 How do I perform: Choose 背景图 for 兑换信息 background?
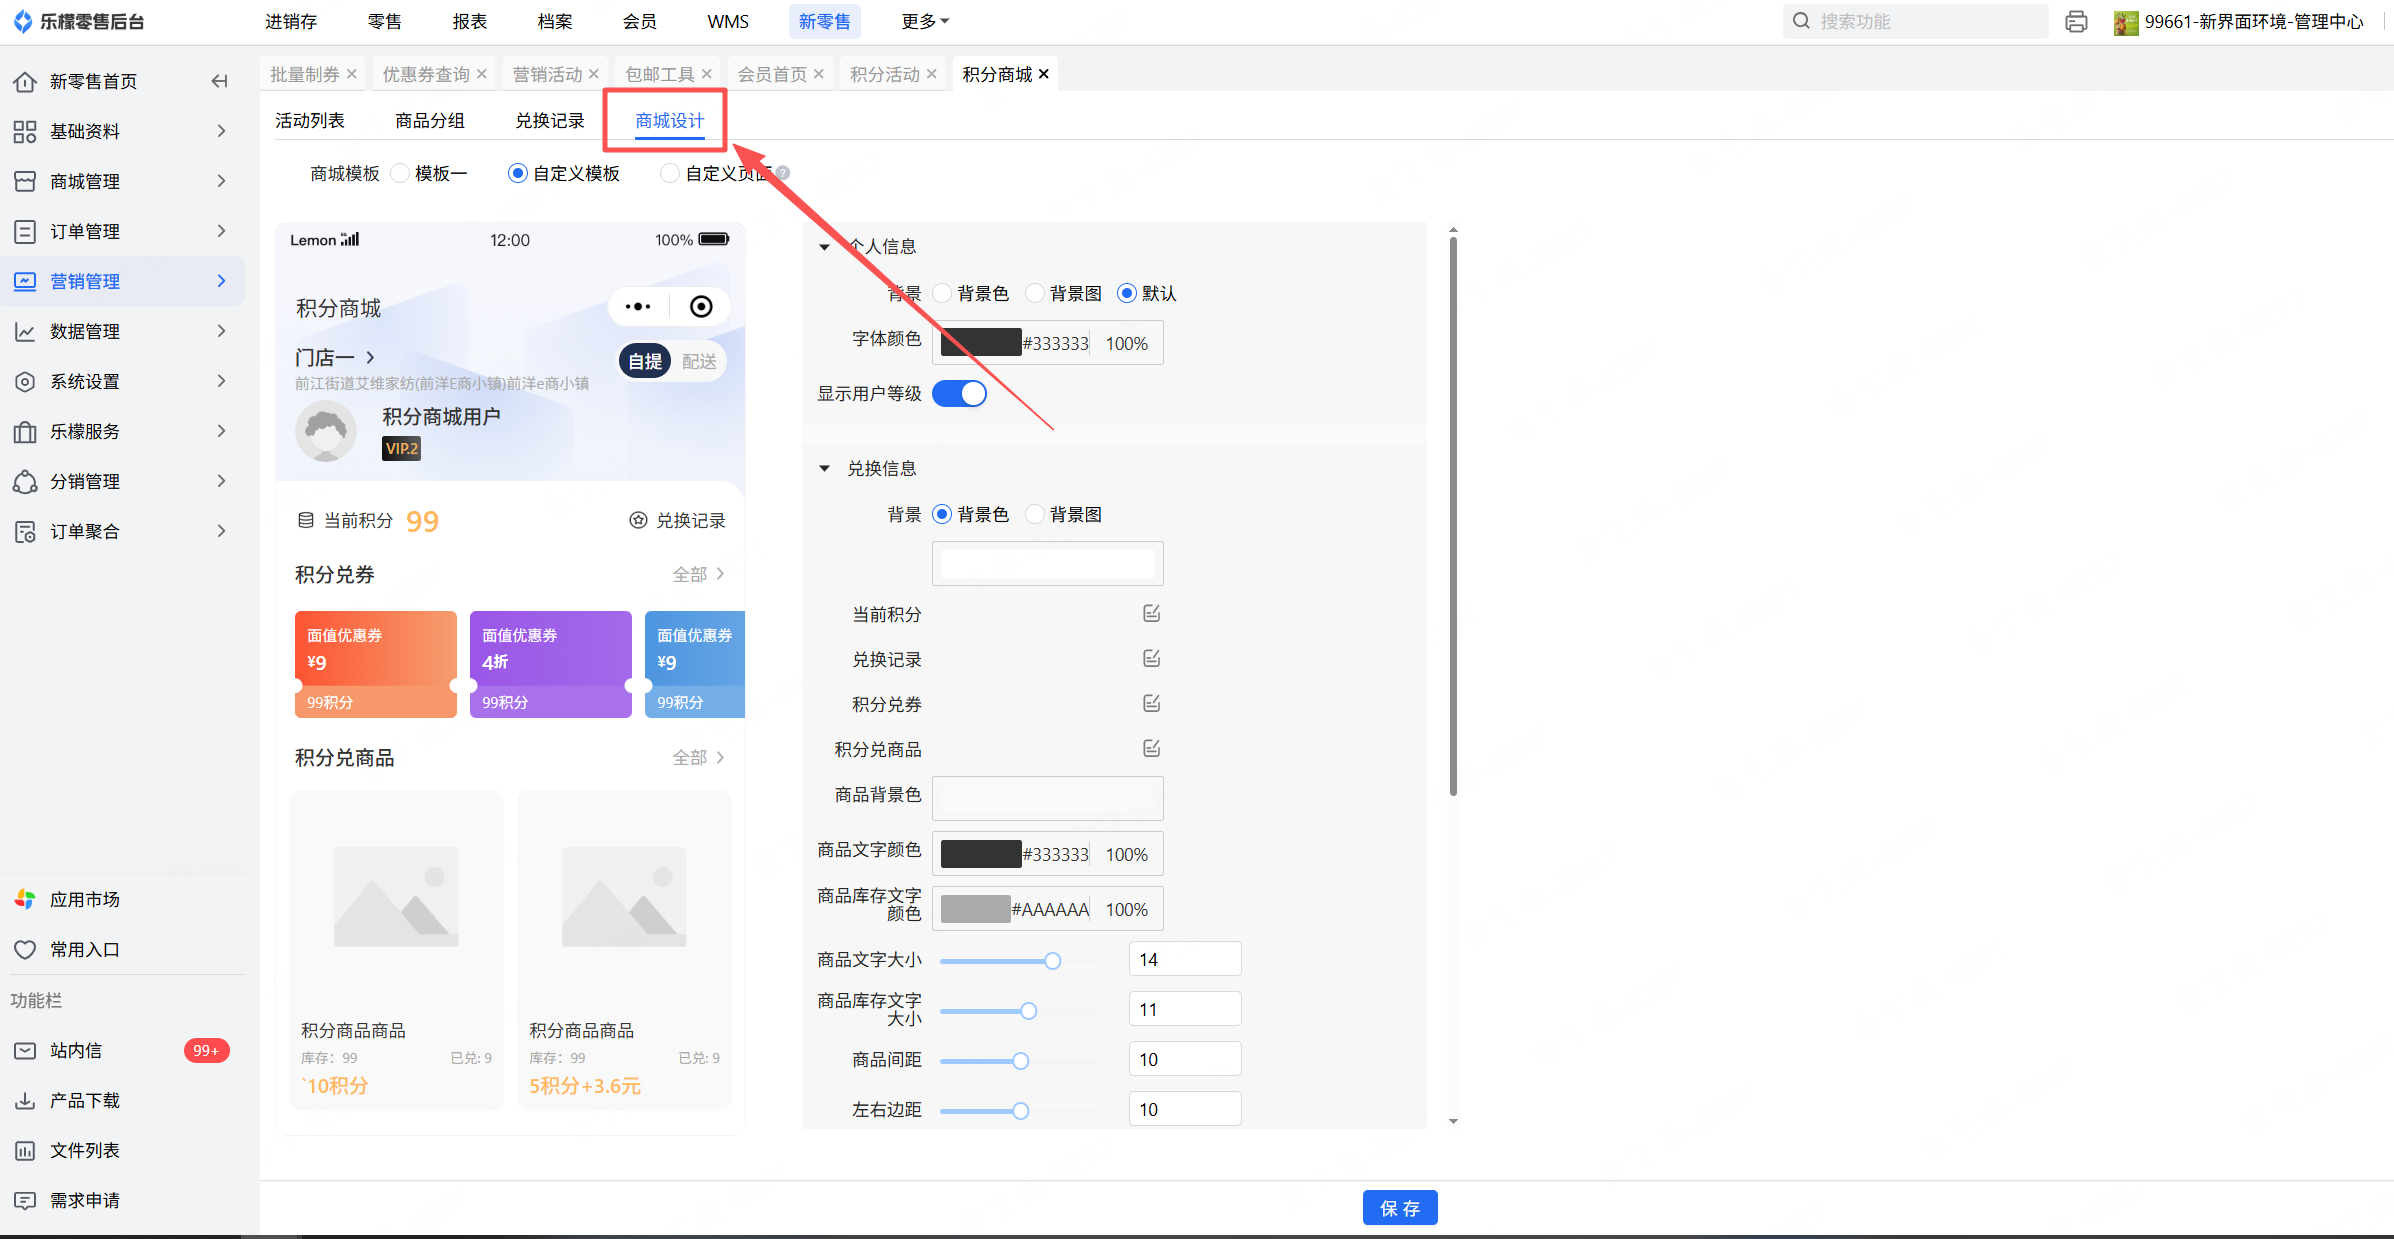[x=1036, y=514]
